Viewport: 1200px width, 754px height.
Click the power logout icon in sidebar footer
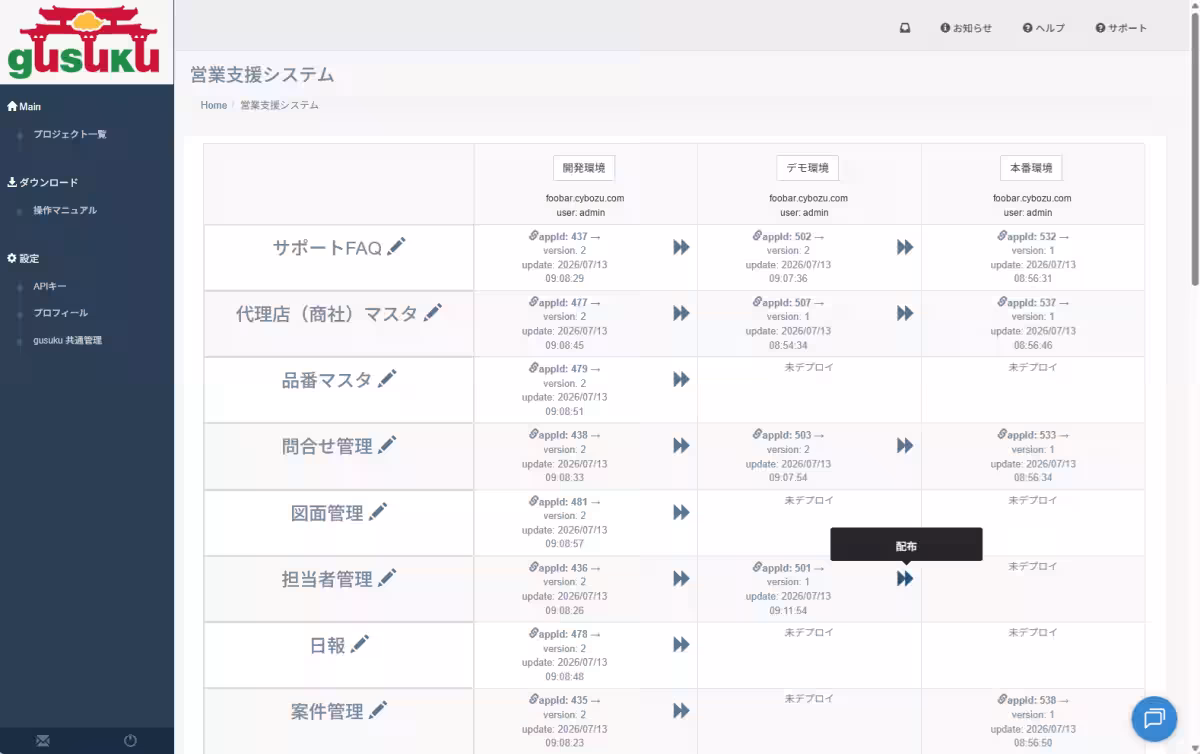(x=130, y=741)
